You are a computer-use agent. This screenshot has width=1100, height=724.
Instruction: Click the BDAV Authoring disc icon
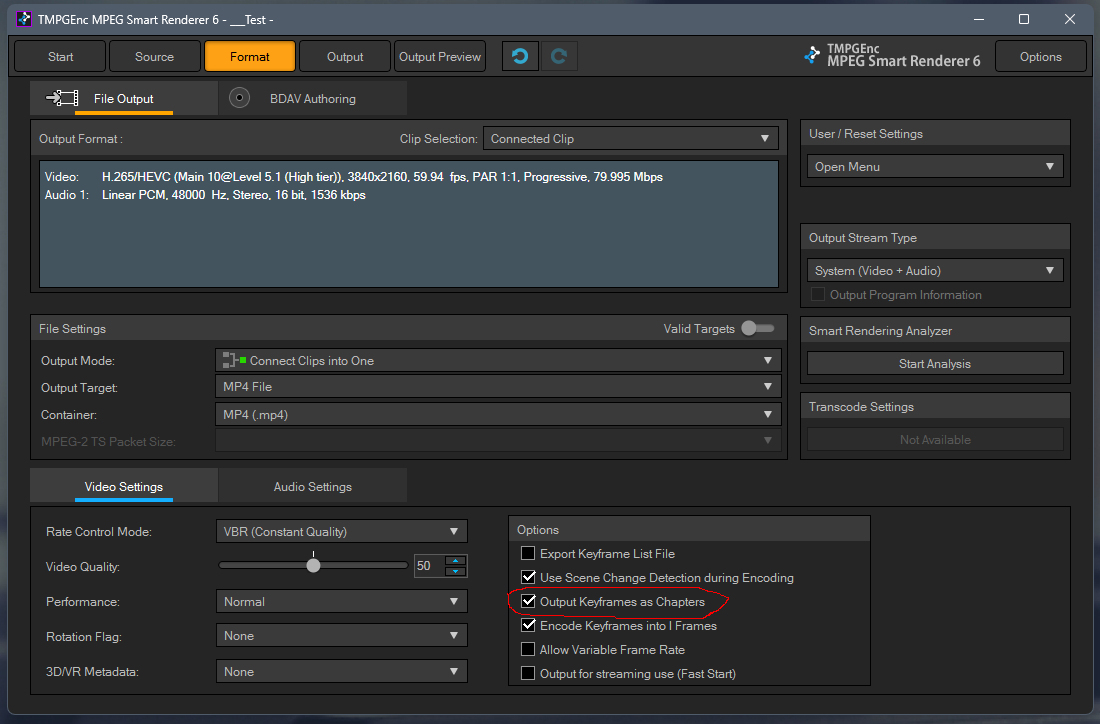[240, 98]
